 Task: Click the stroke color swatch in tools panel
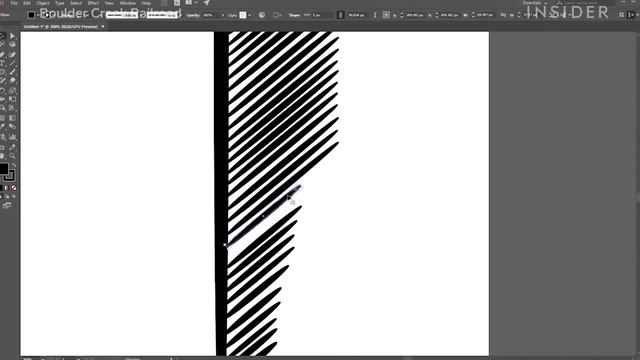point(10,176)
